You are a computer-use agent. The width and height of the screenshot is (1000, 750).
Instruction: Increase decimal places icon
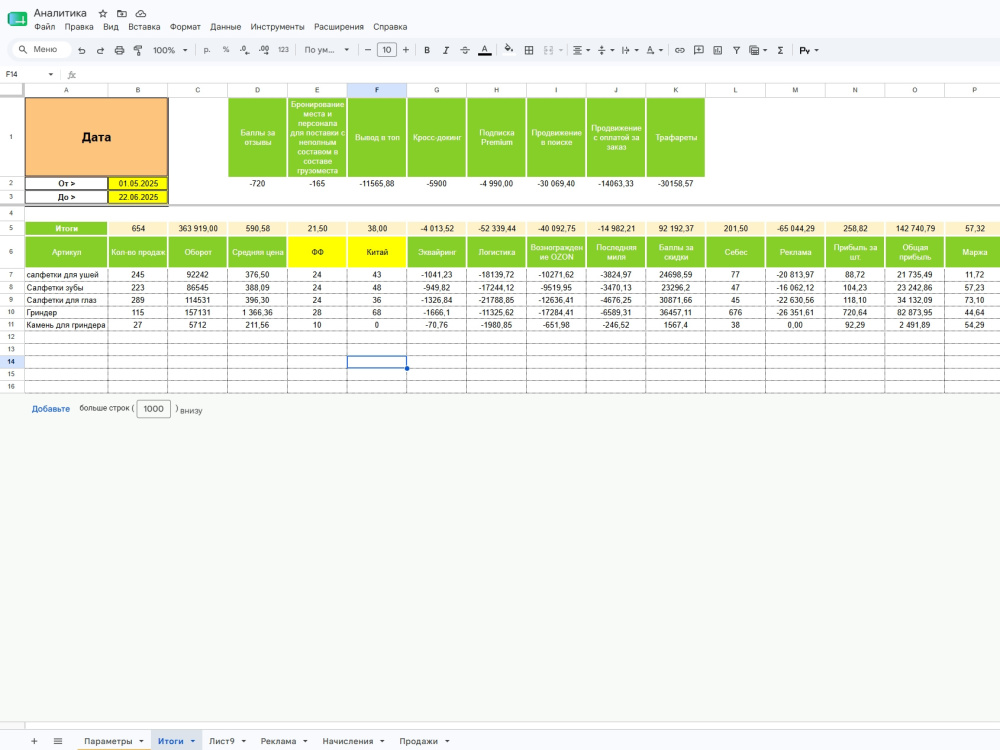pyautogui.click(x=264, y=50)
